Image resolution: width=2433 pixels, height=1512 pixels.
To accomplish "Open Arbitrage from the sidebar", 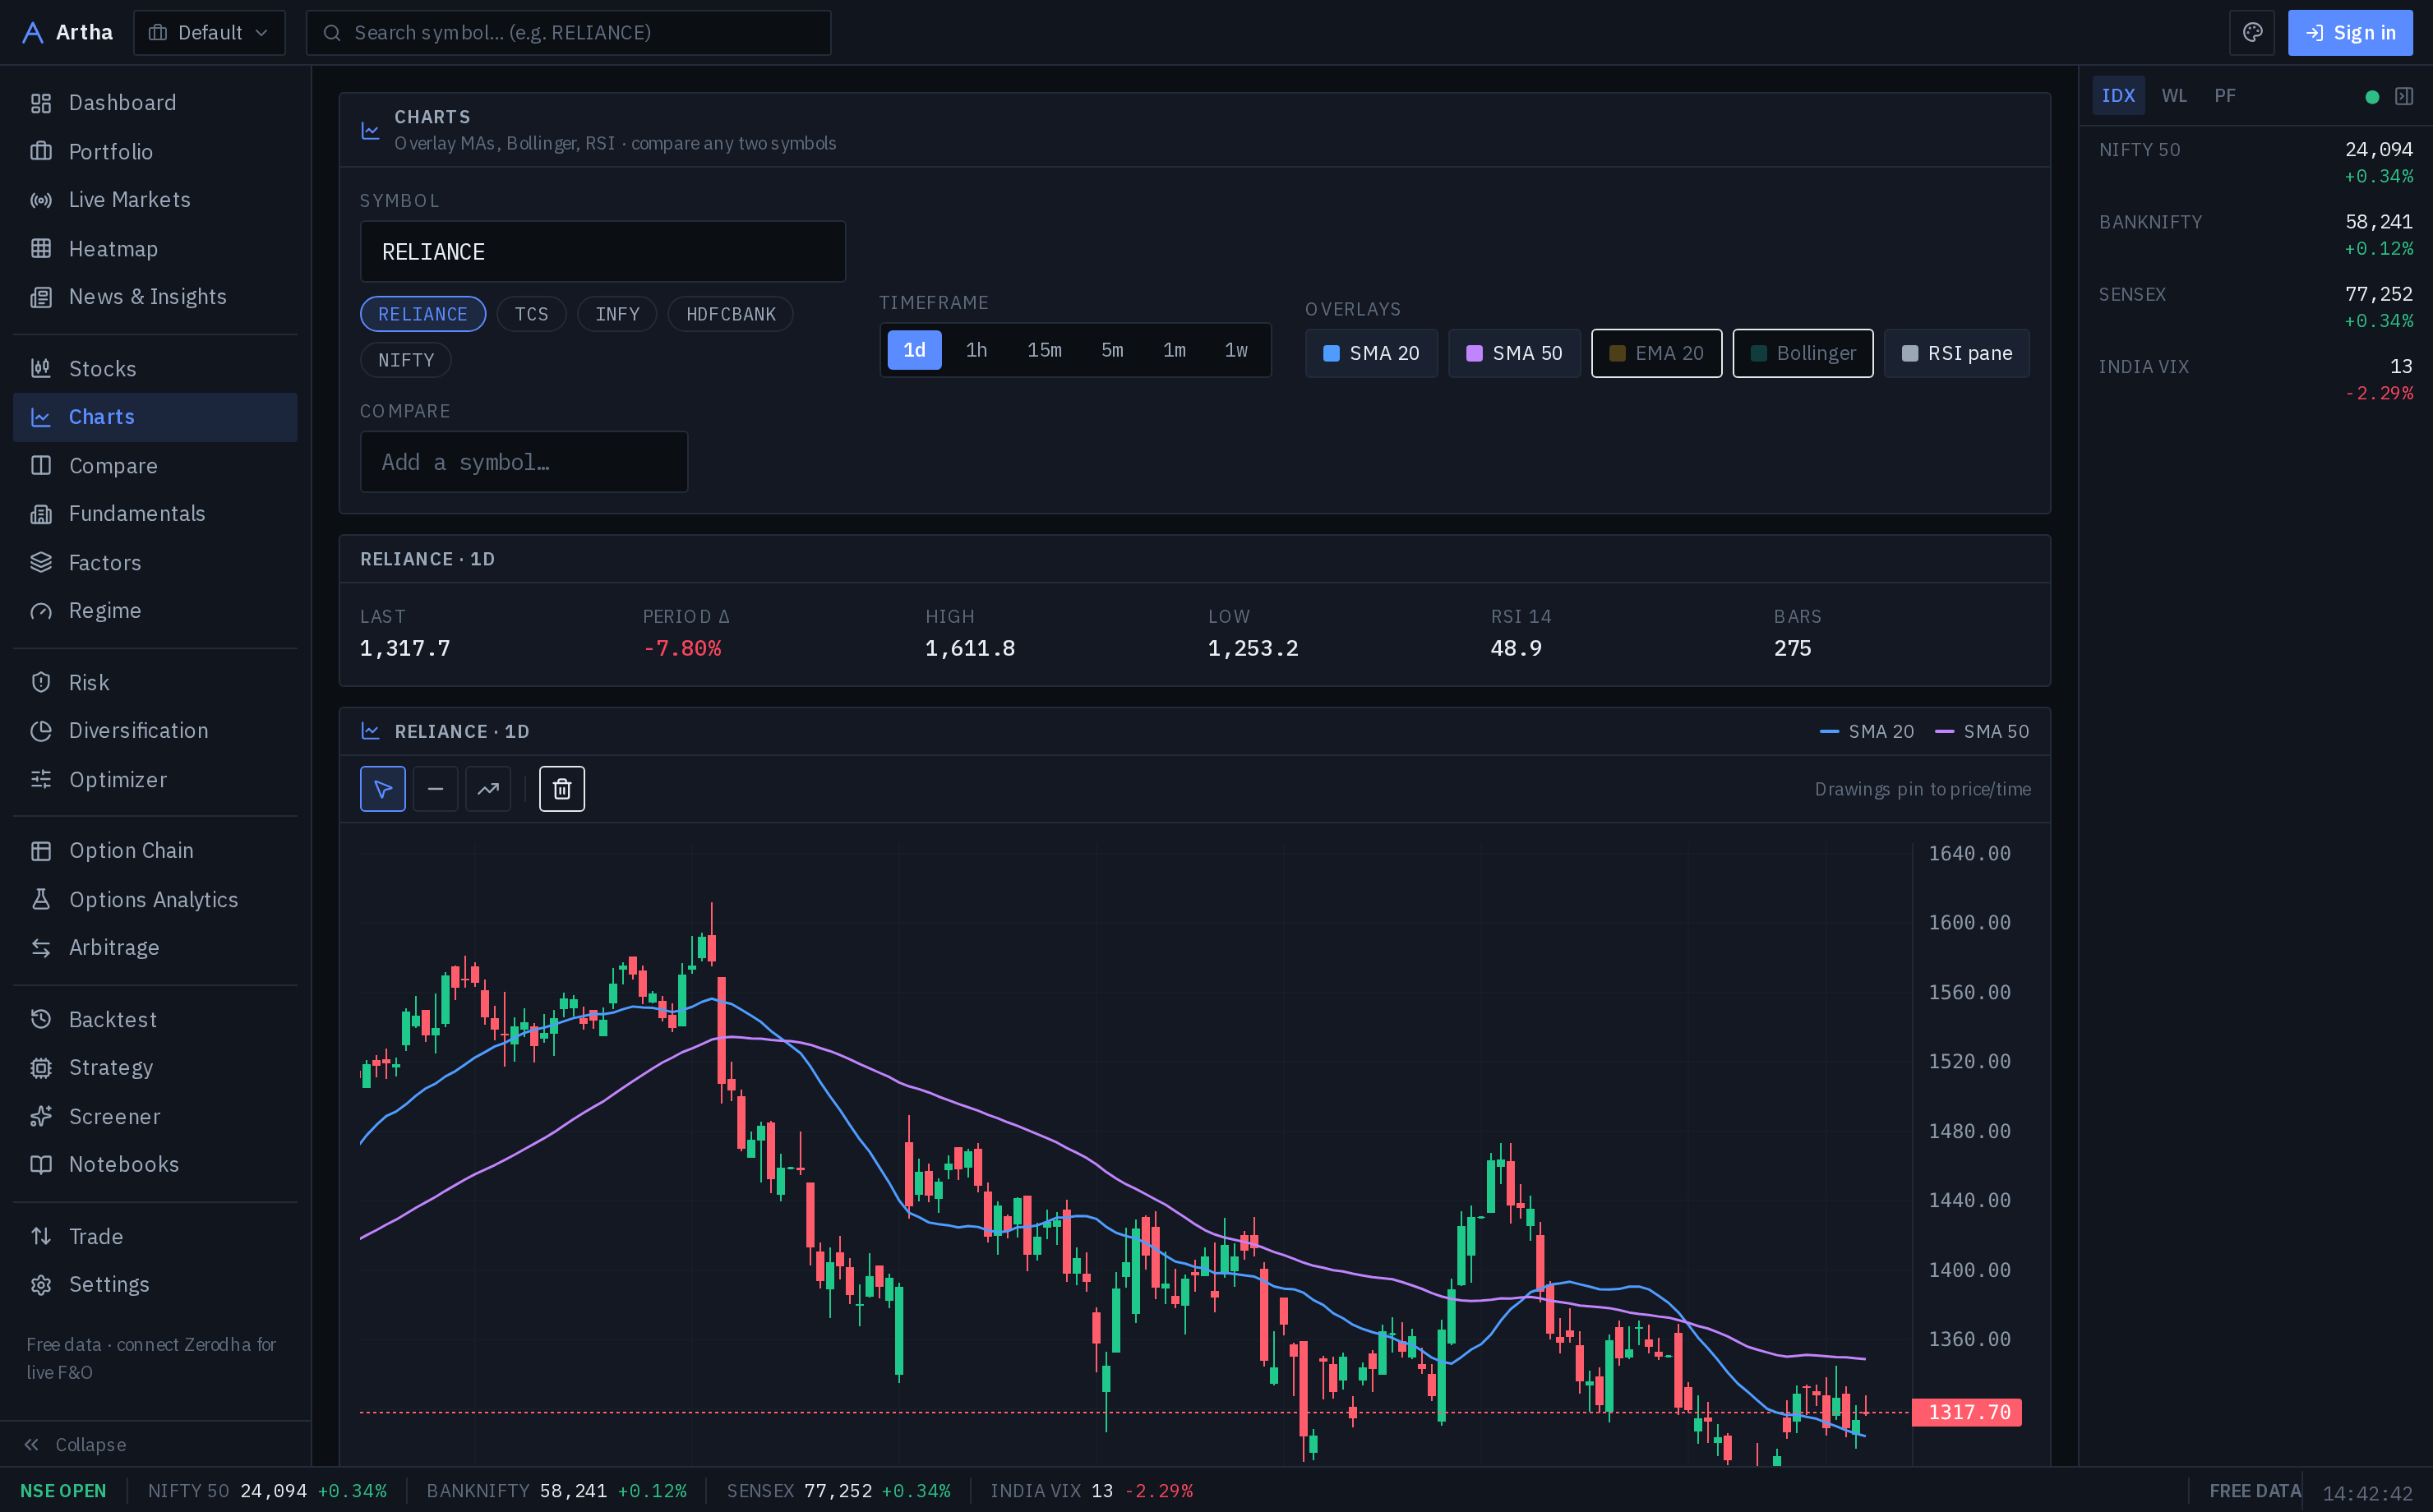I will (x=155, y=948).
